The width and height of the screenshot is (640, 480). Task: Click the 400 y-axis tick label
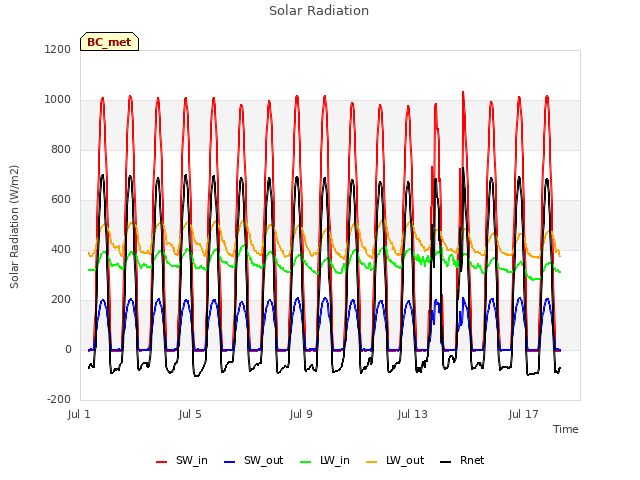[x=61, y=249]
